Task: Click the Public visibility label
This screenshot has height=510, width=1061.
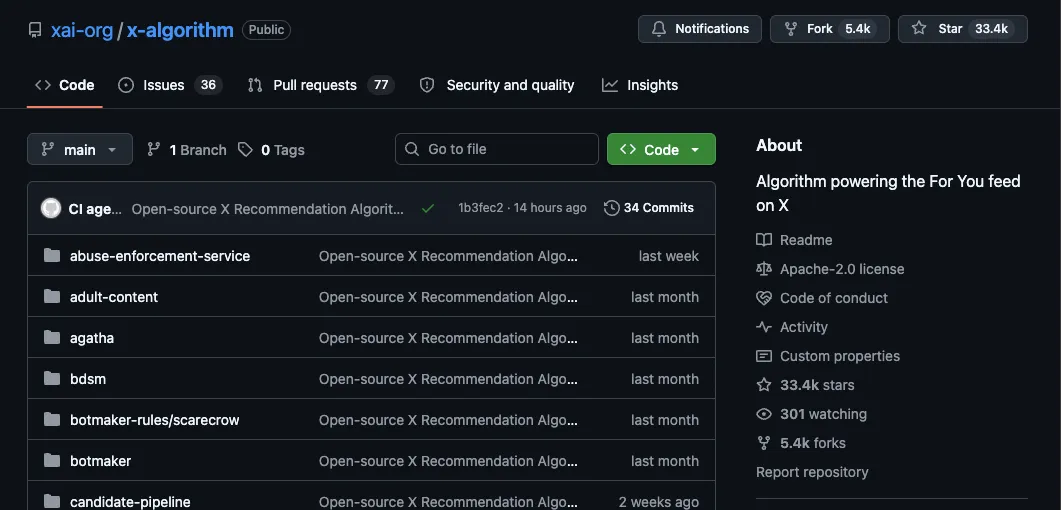Action: tap(267, 30)
